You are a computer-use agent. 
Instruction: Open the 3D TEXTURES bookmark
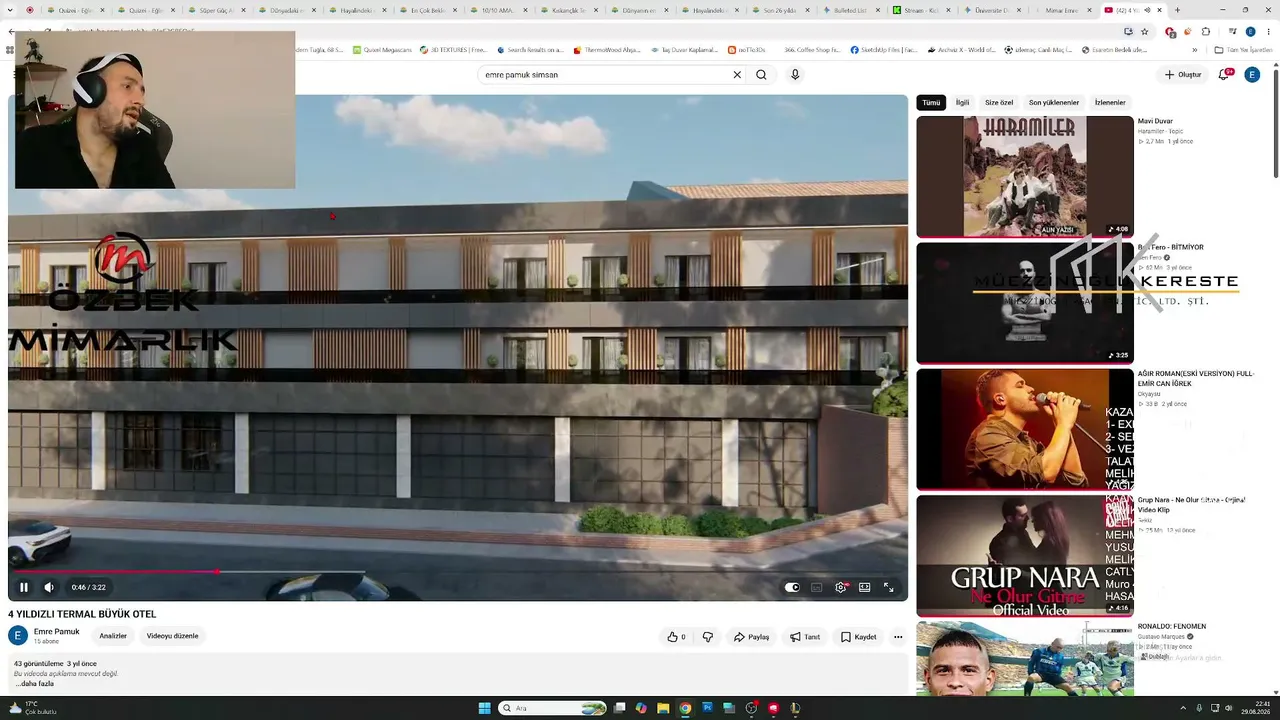[453, 49]
